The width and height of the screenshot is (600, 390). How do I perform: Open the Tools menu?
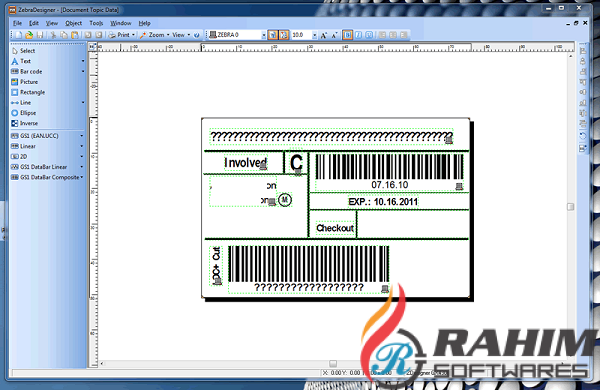(x=96, y=23)
